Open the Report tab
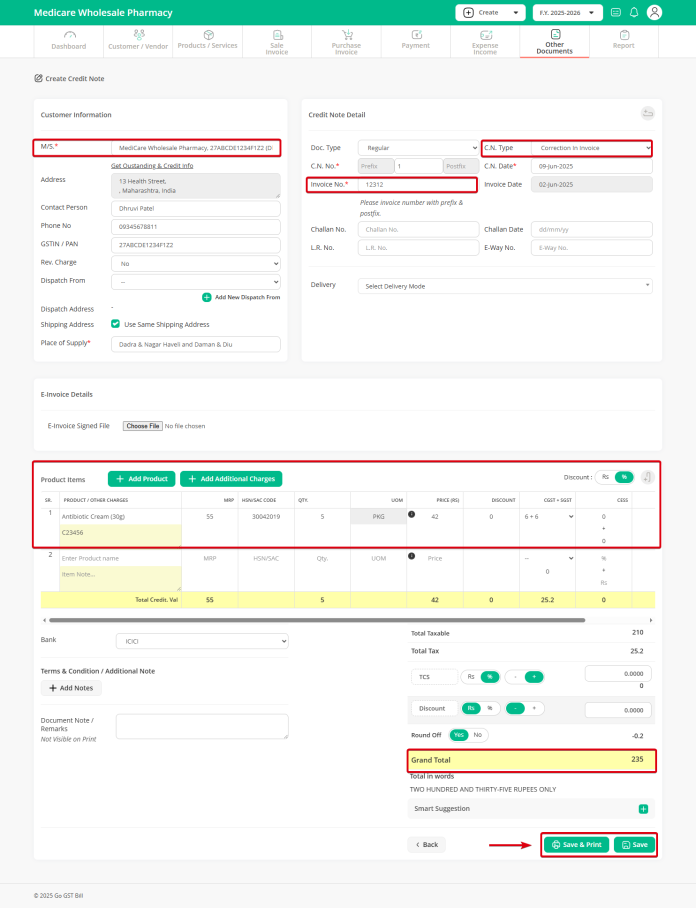696x908 pixels. point(623,41)
